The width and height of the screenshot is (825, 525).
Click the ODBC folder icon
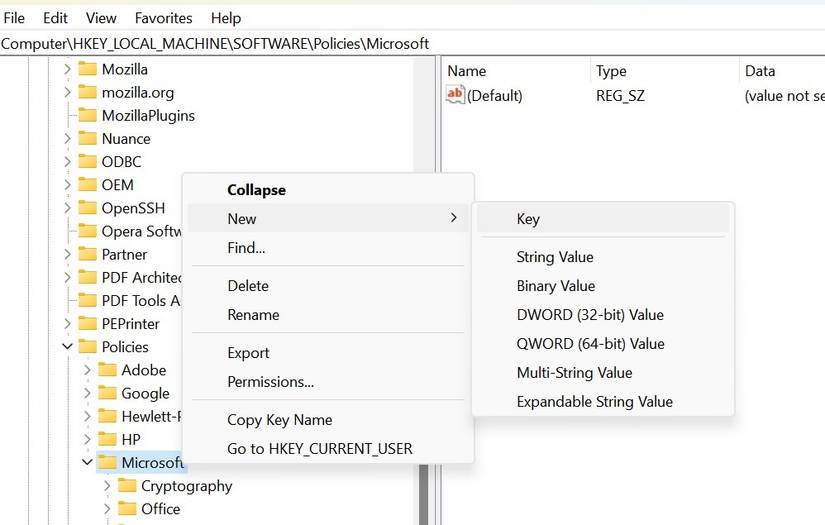tap(87, 161)
